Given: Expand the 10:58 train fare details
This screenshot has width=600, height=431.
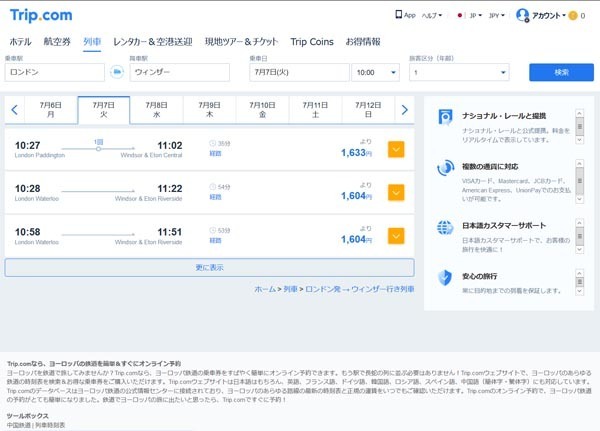Looking at the screenshot, I should (x=396, y=236).
